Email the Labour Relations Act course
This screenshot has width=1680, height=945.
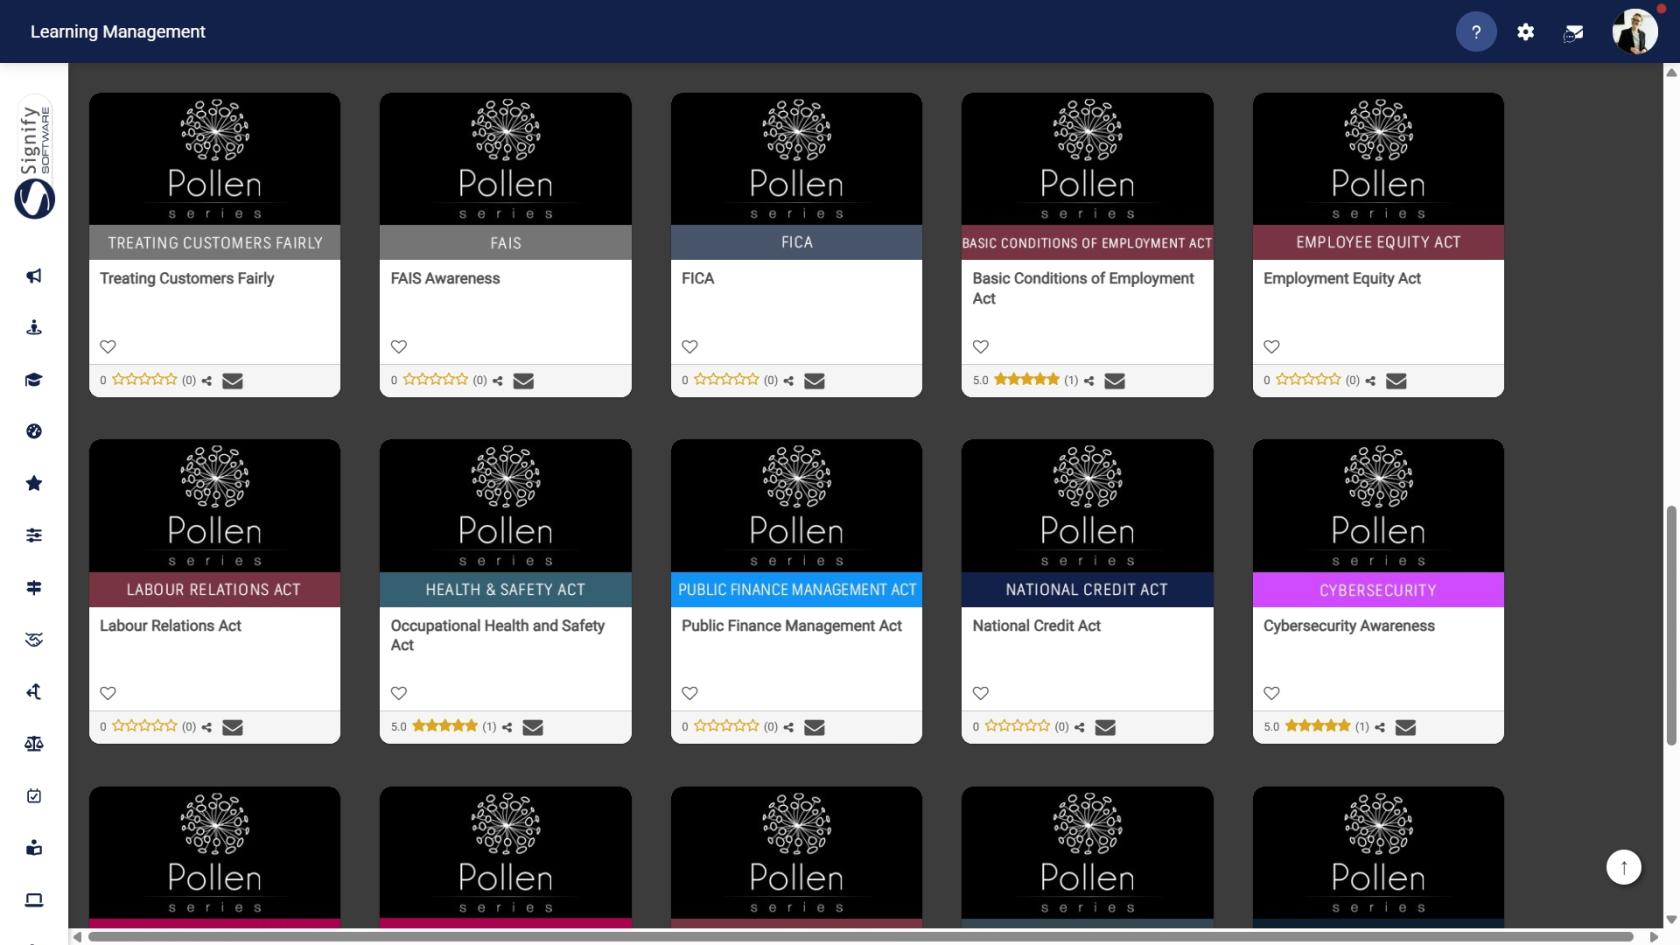pos(233,728)
